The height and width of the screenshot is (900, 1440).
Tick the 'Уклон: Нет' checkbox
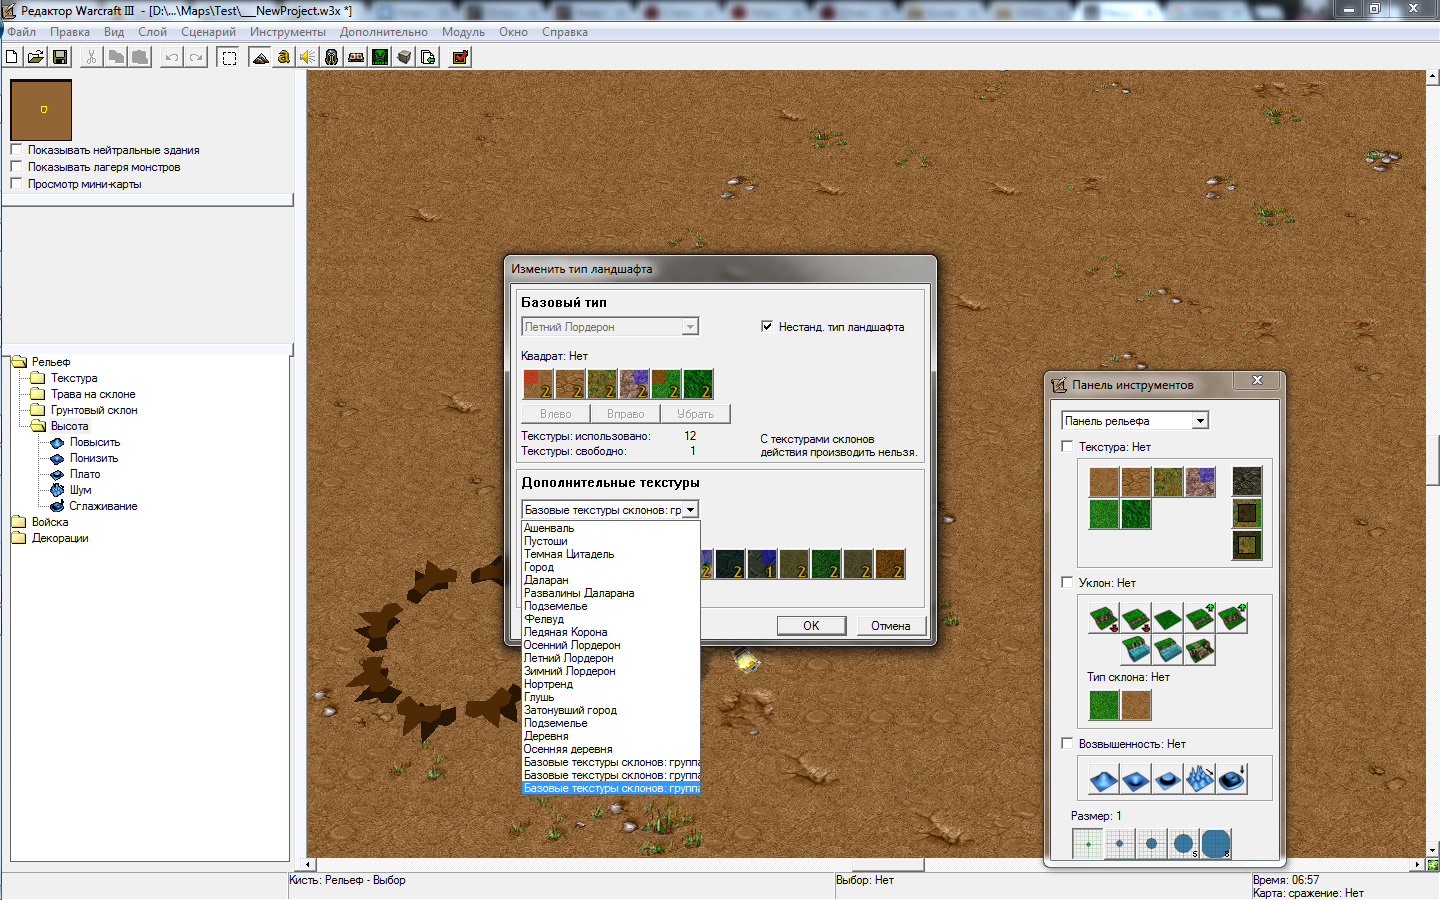point(1067,583)
